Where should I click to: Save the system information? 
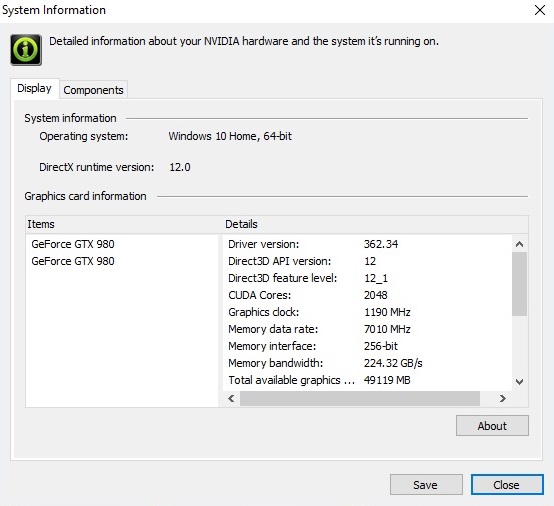(x=426, y=485)
